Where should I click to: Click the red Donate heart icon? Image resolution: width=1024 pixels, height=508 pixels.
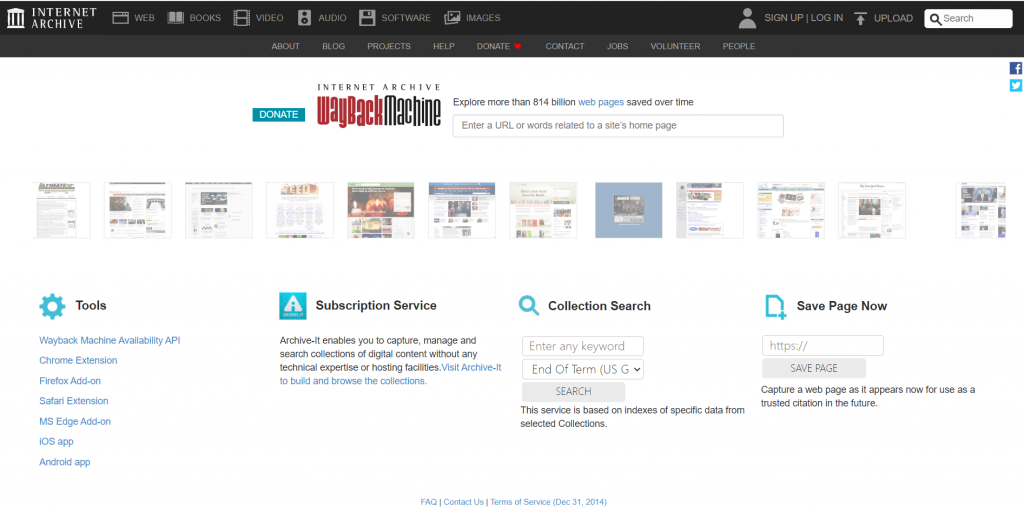tap(518, 46)
